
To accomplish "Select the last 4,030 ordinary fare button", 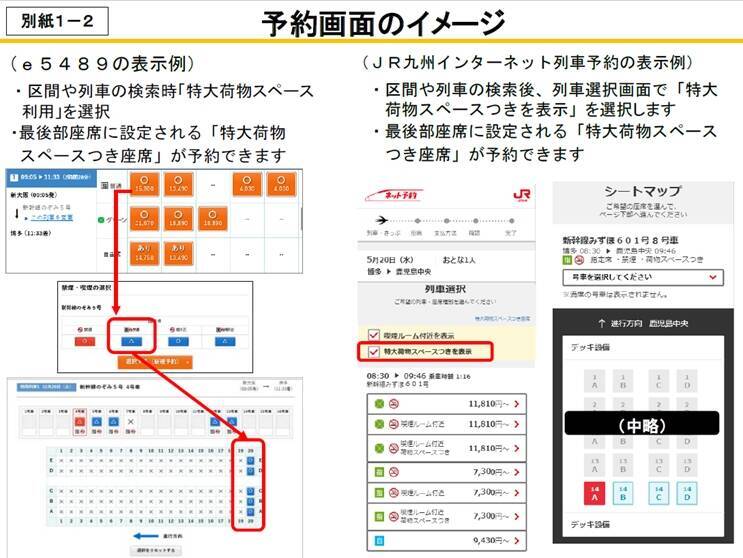I will [x=281, y=184].
